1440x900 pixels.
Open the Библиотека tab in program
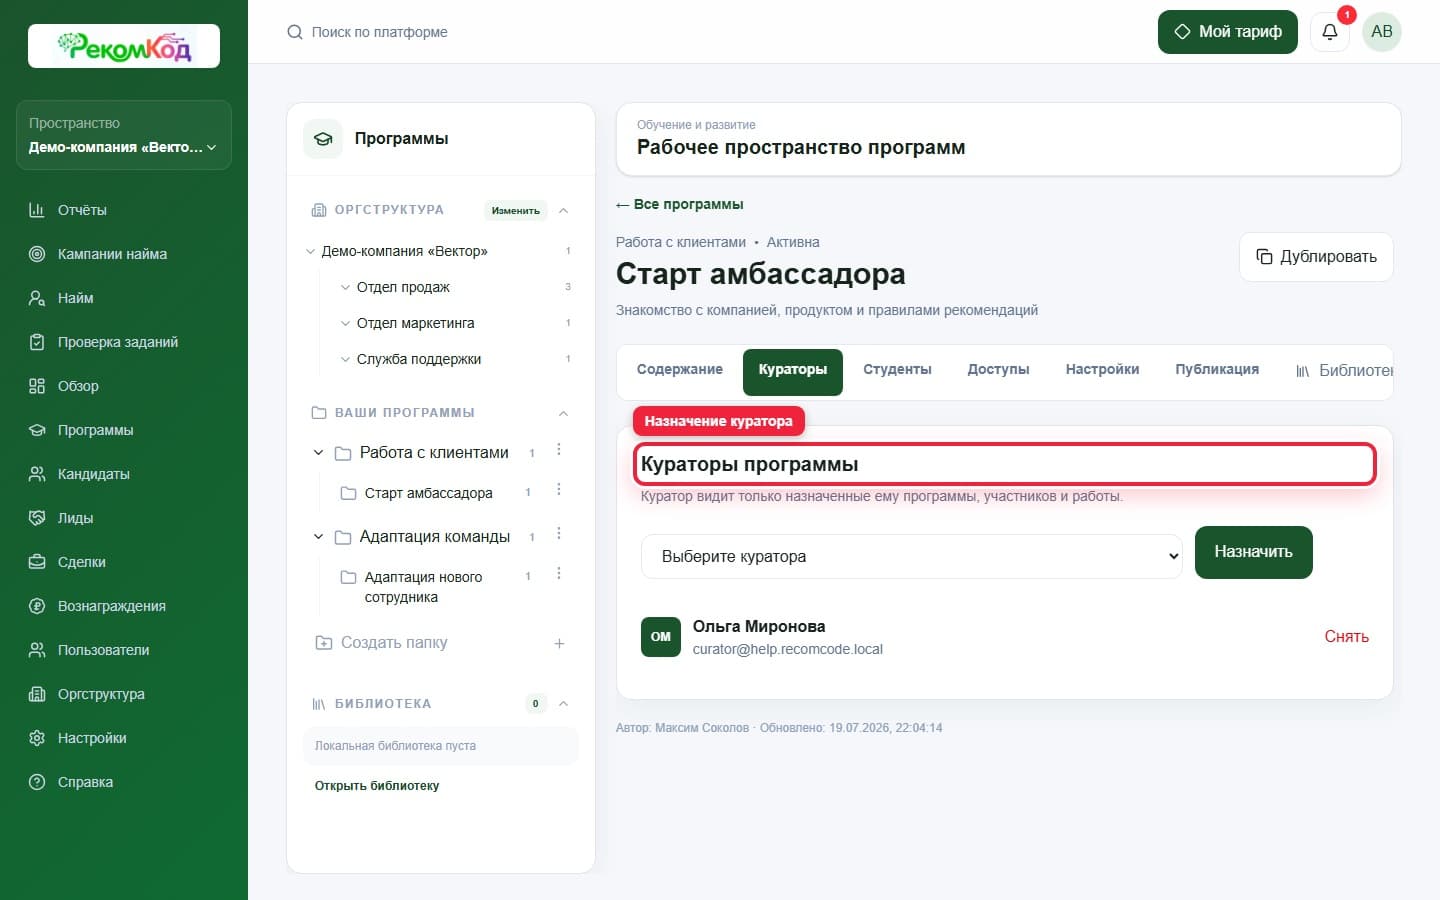pos(1345,371)
